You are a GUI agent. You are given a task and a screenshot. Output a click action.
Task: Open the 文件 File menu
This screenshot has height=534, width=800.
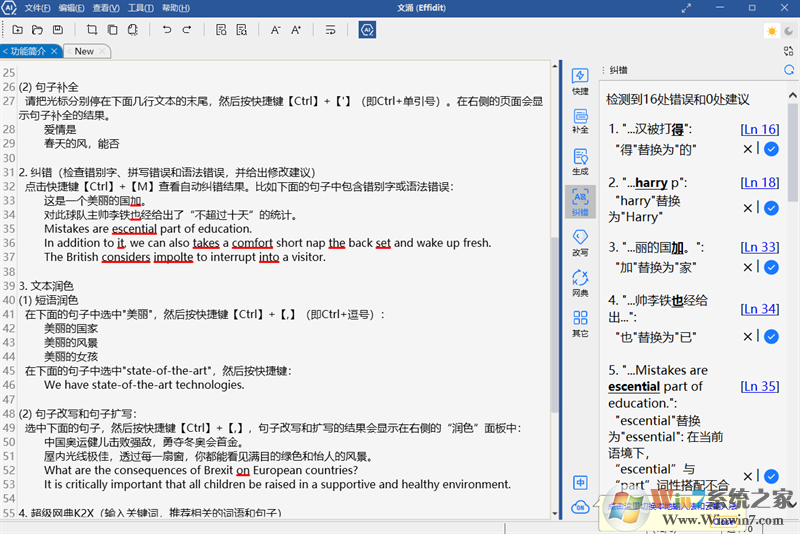tap(37, 7)
